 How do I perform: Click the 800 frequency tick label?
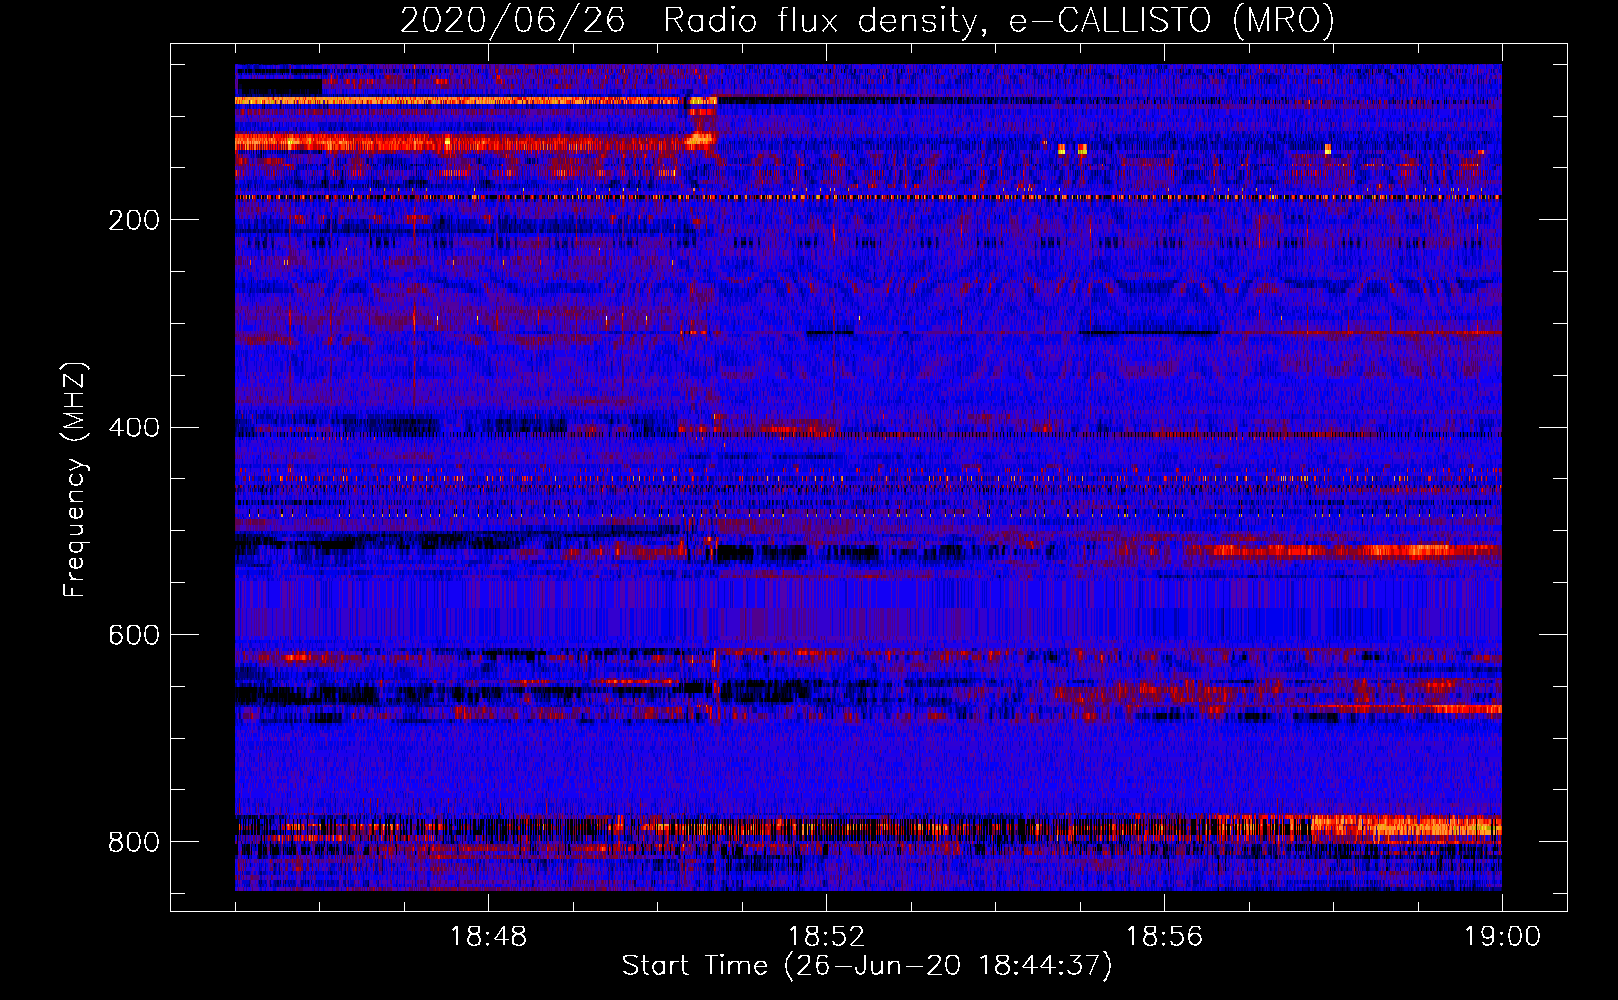coord(134,842)
